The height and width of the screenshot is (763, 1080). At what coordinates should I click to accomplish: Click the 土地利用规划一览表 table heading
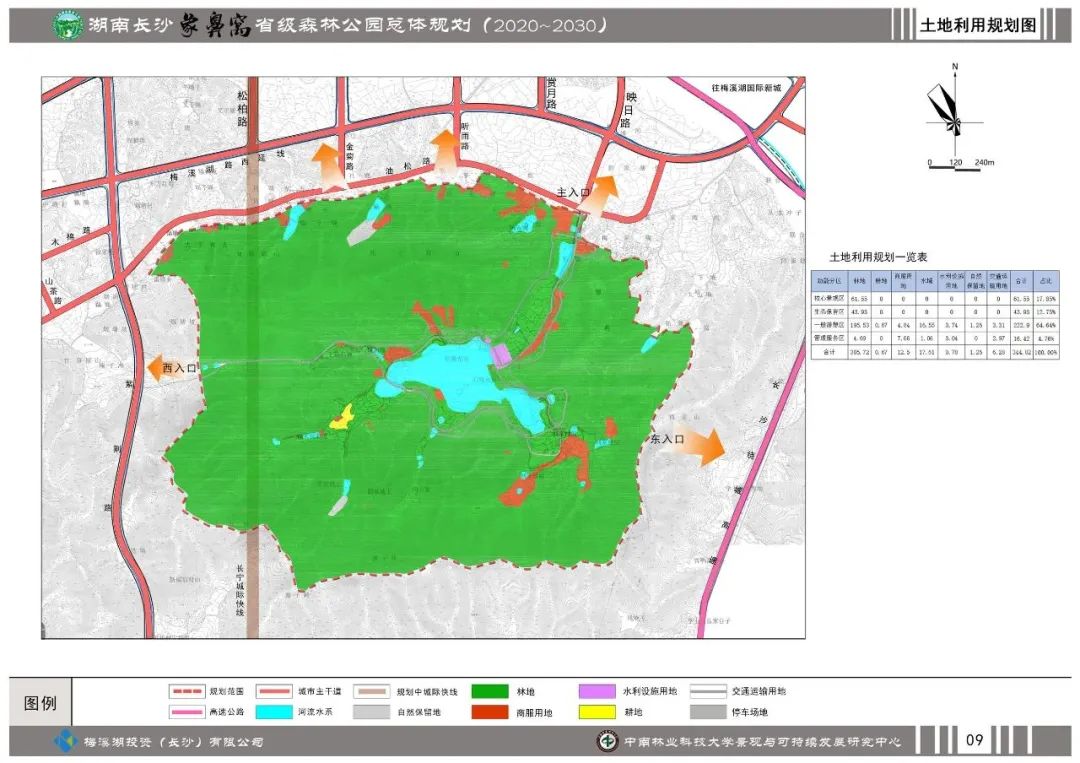pyautogui.click(x=871, y=258)
